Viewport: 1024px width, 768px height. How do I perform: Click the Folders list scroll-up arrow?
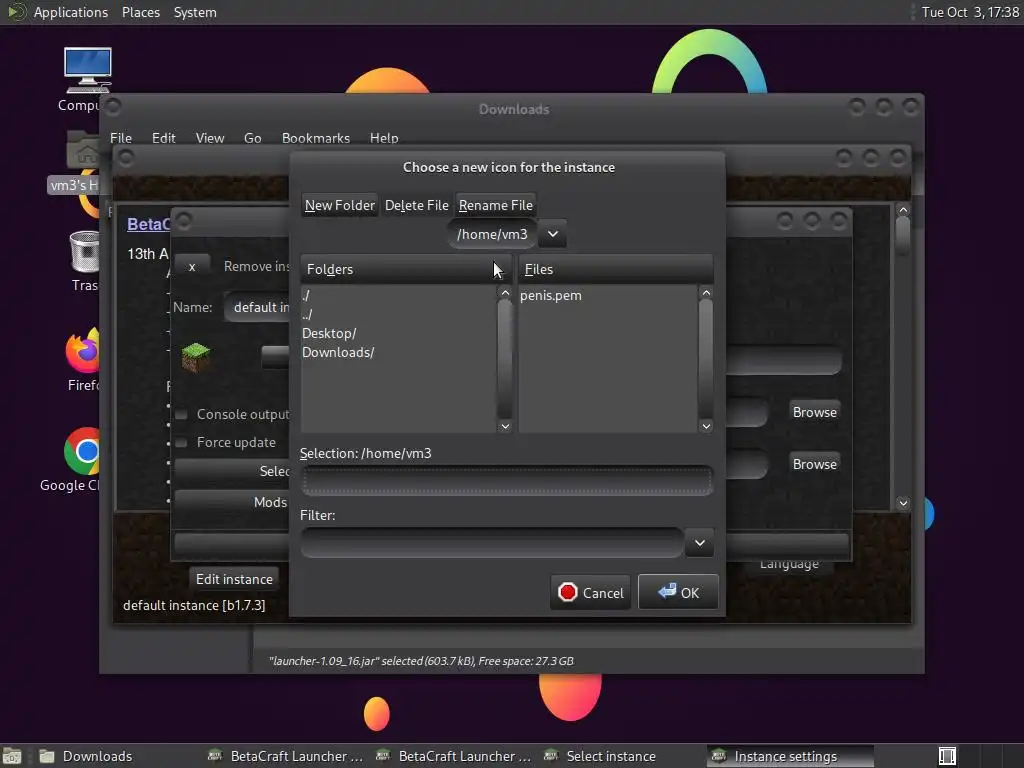[x=505, y=293]
